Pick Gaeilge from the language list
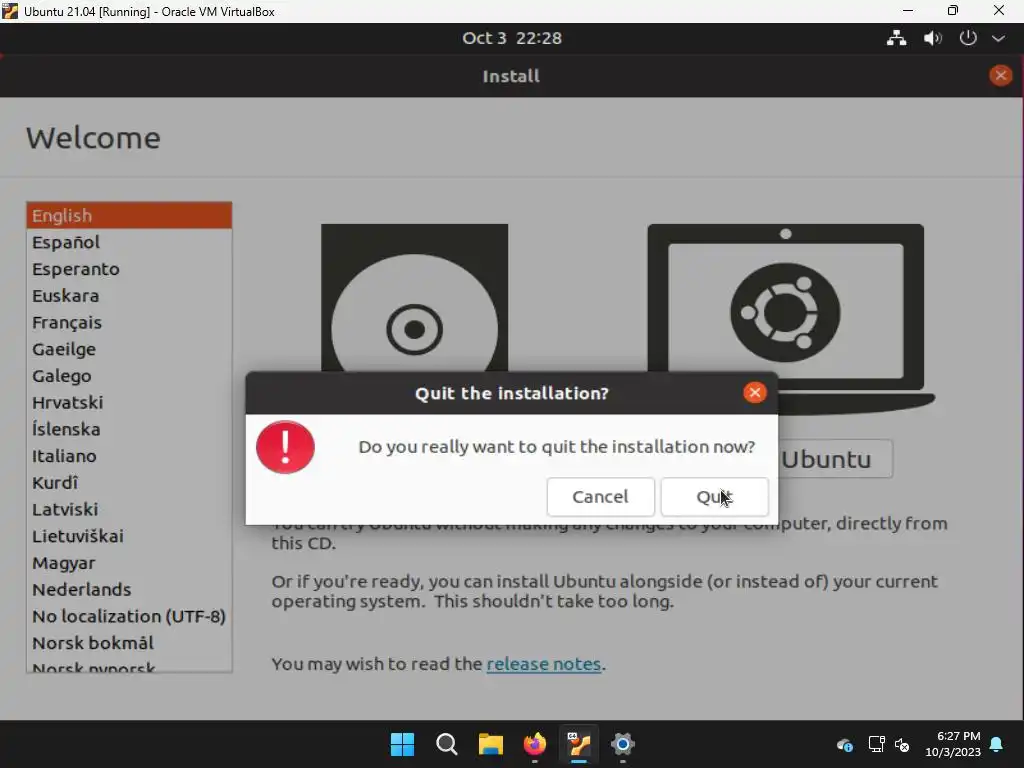Screen dimensions: 1024x768 pyautogui.click(x=129, y=349)
